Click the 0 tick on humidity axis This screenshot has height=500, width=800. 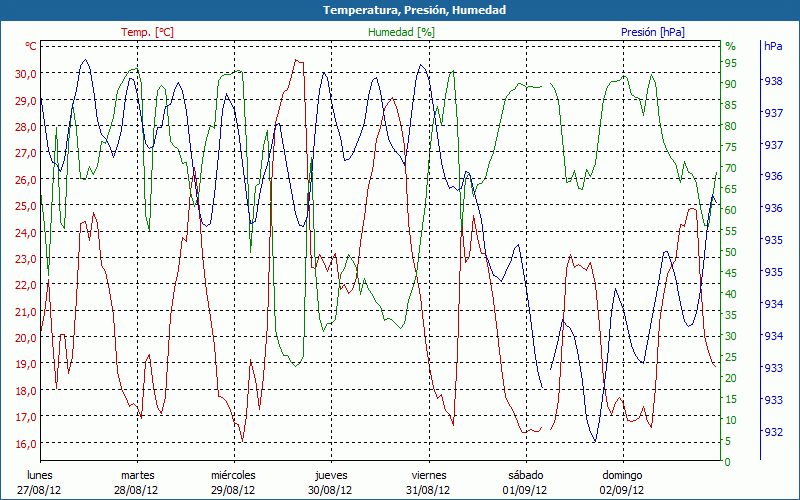727,462
